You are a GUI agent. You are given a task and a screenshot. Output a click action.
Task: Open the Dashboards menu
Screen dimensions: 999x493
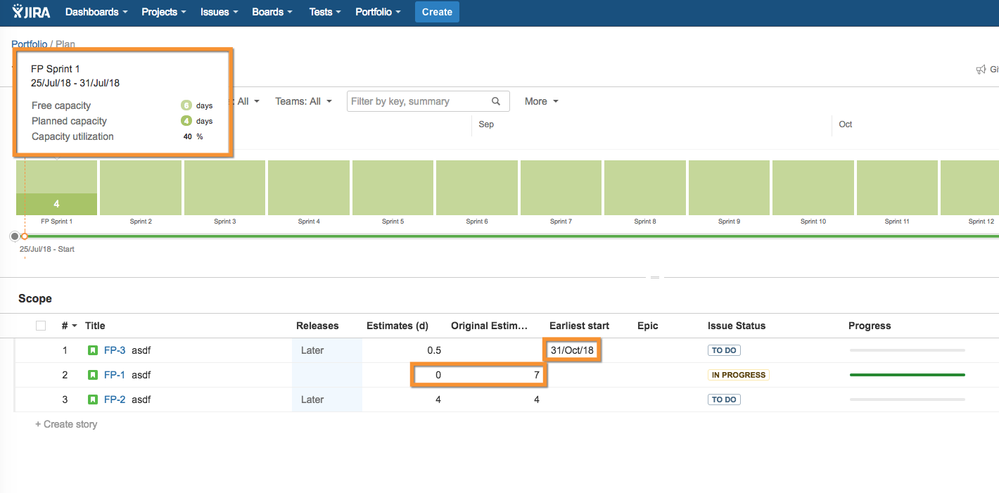tap(96, 11)
